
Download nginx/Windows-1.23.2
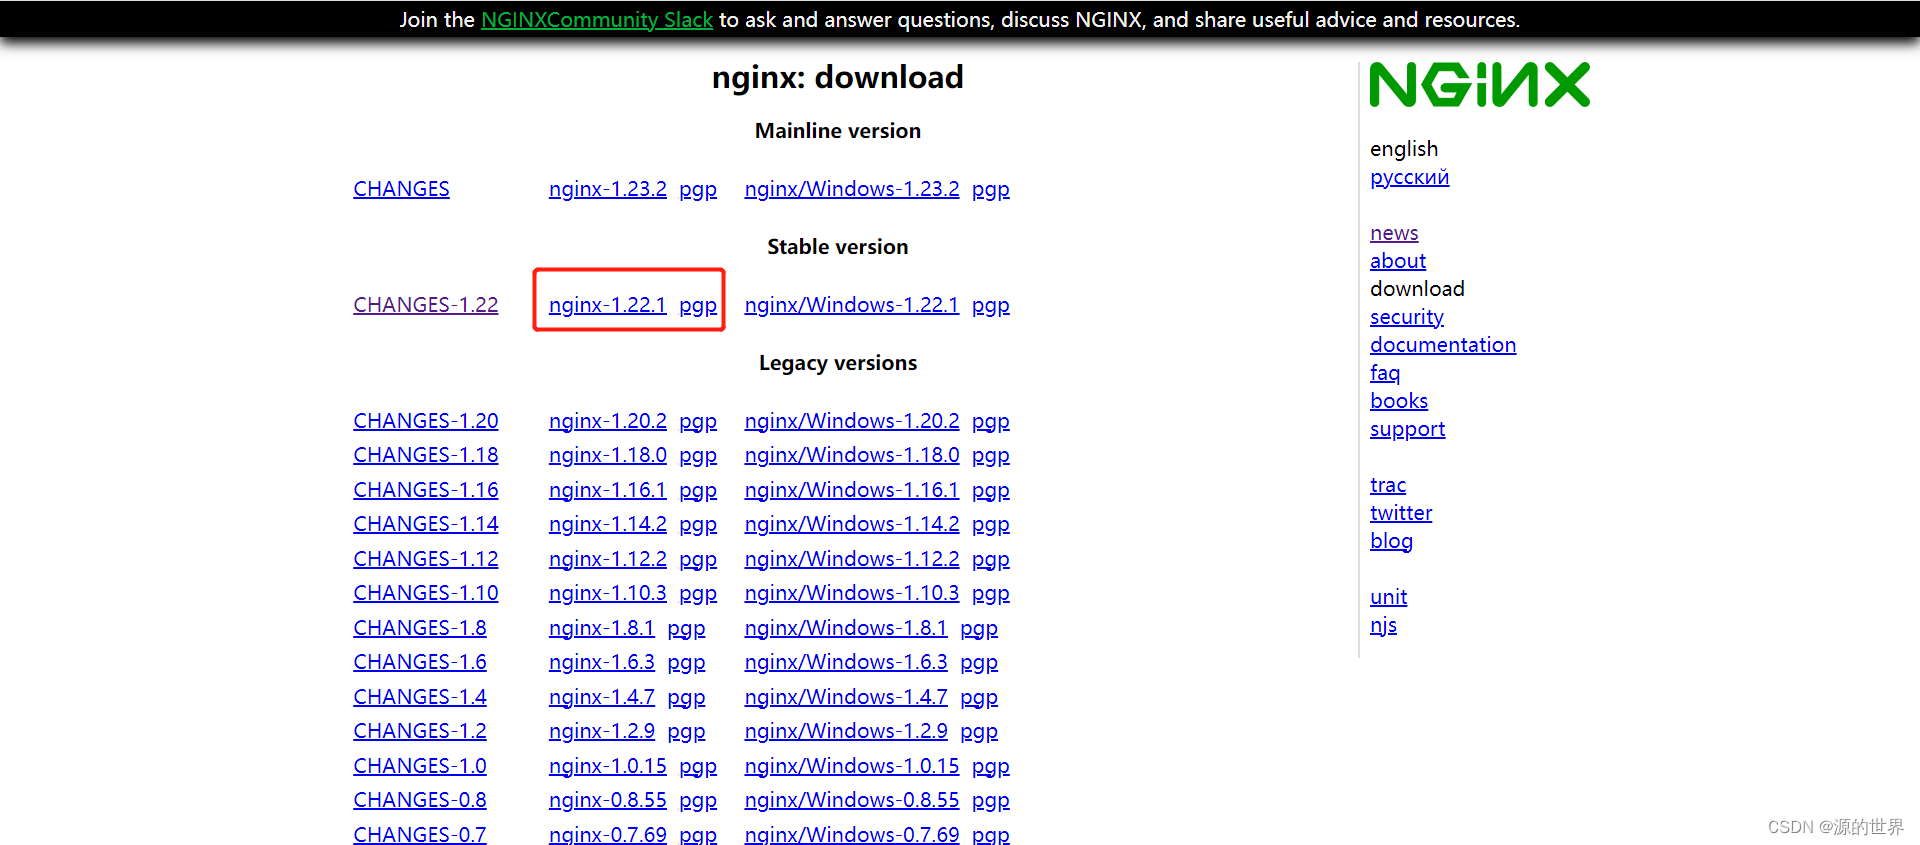tap(852, 189)
